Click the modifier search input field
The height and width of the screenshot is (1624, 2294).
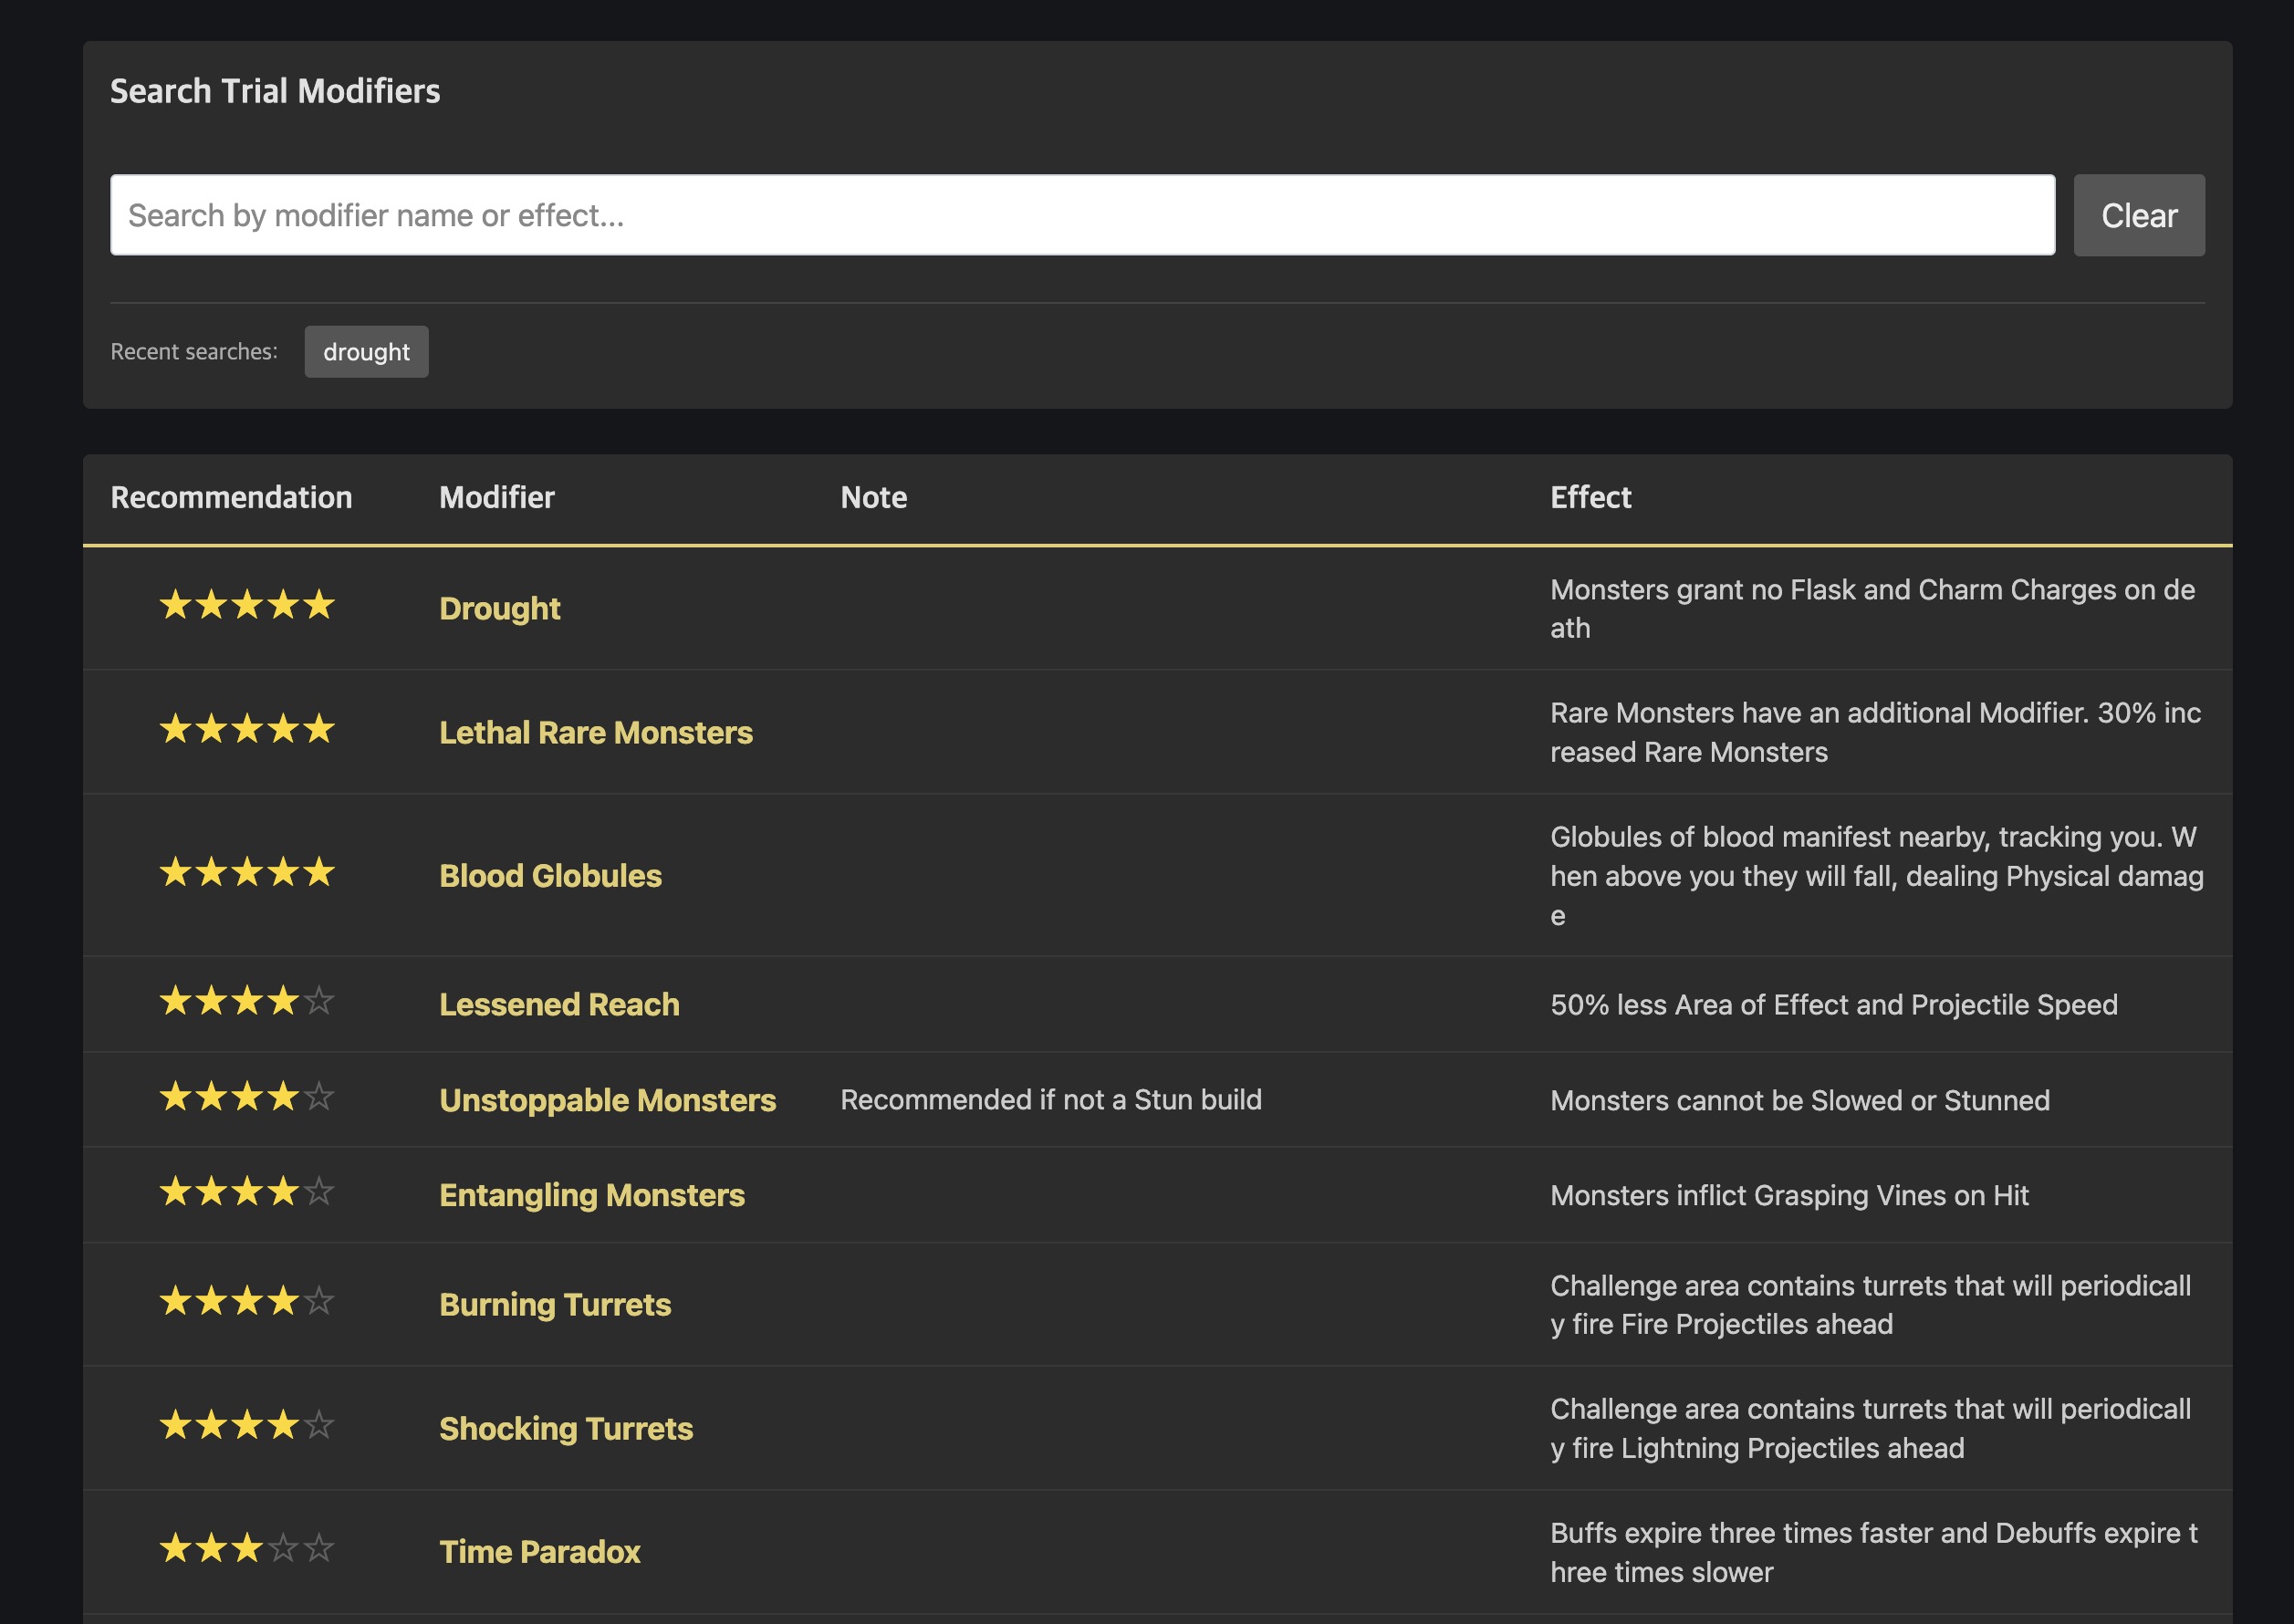[1082, 215]
